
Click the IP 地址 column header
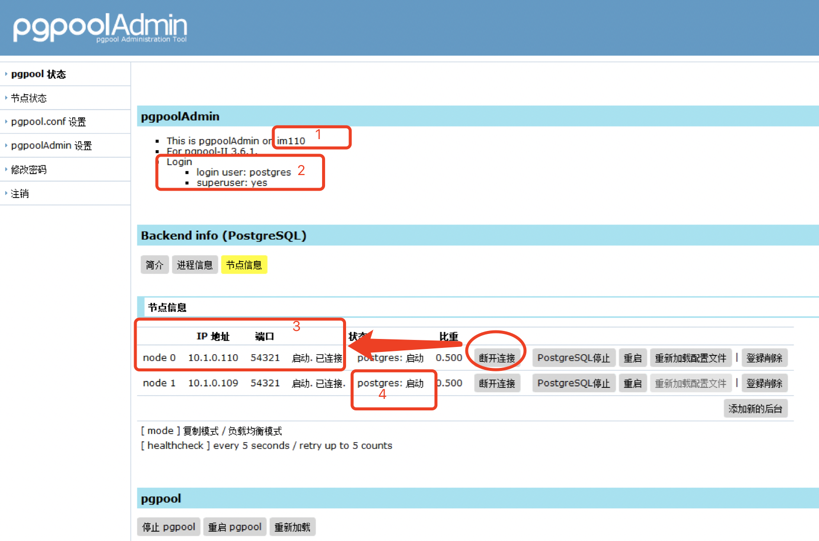213,336
